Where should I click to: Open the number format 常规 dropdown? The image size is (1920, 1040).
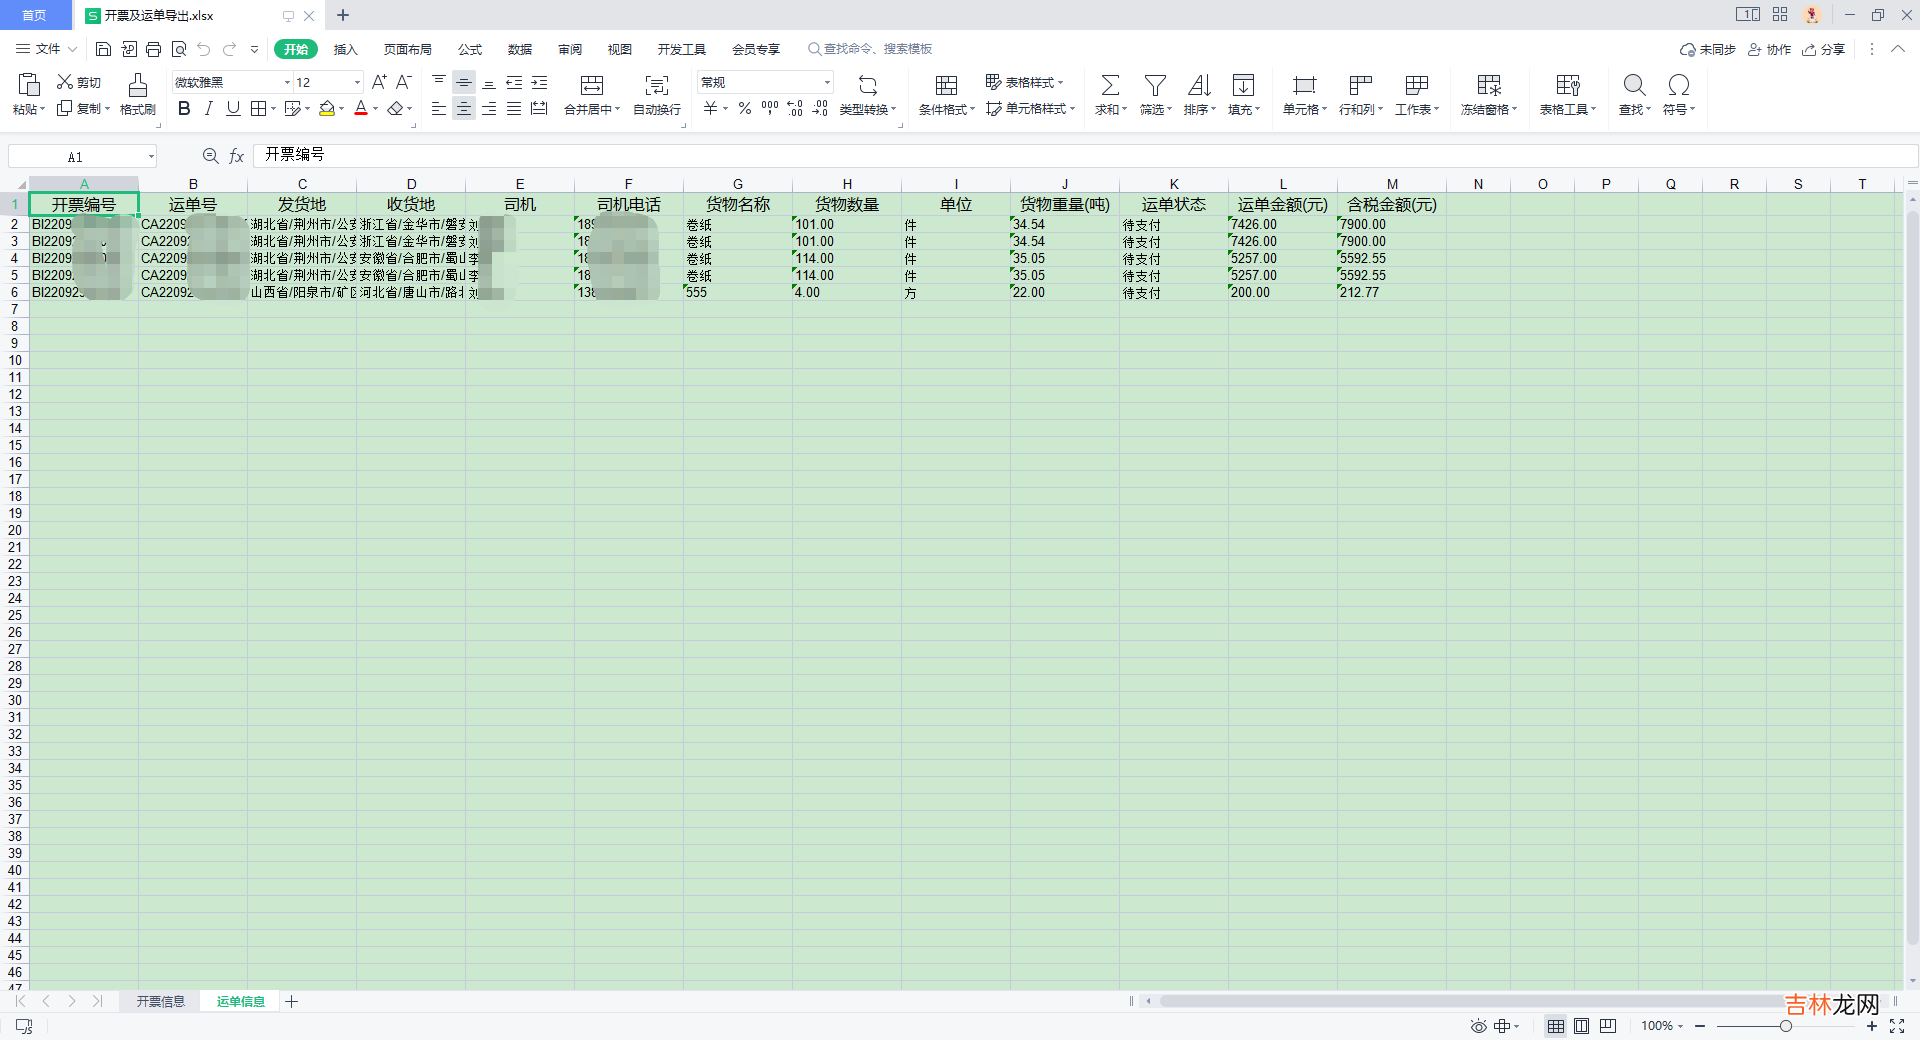[x=827, y=83]
